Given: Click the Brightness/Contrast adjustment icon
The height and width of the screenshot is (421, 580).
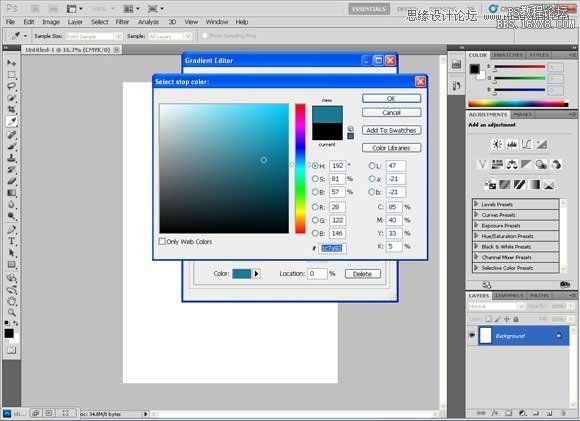Looking at the screenshot, I should (x=497, y=144).
